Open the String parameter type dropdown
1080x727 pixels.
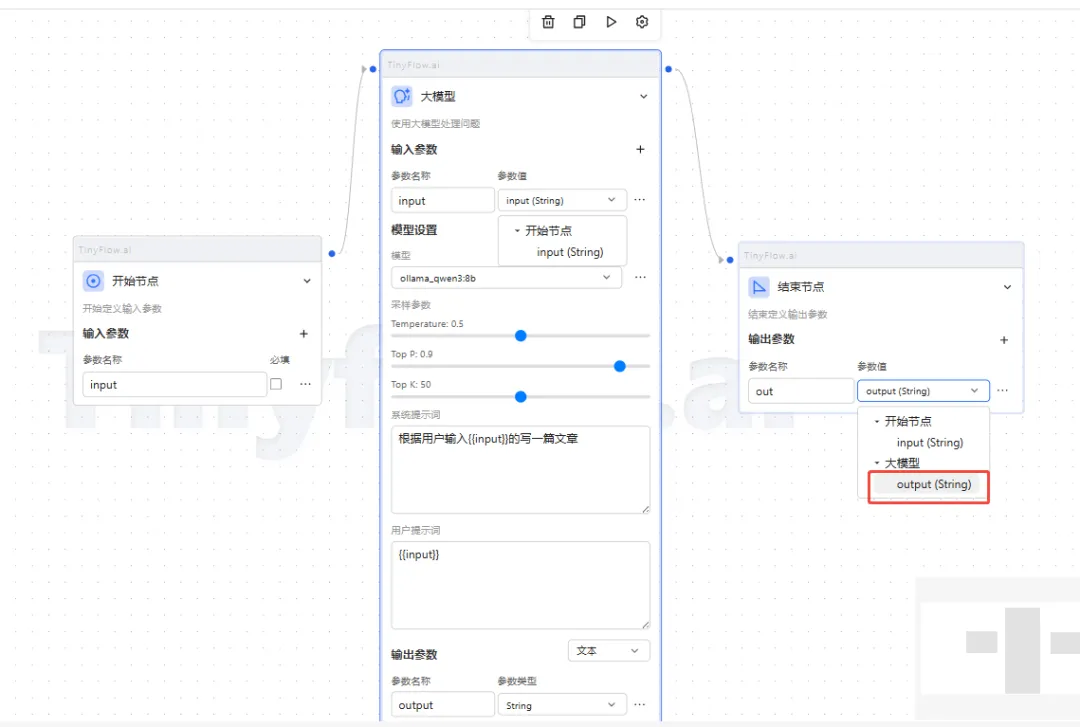pos(562,705)
